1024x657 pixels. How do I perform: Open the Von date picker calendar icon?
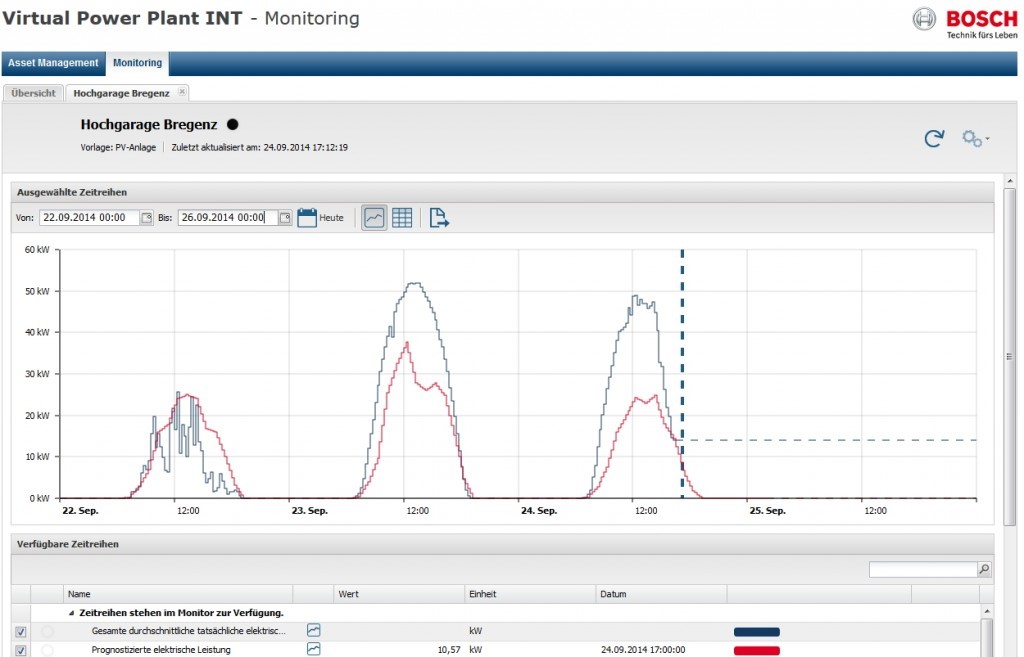coord(147,218)
